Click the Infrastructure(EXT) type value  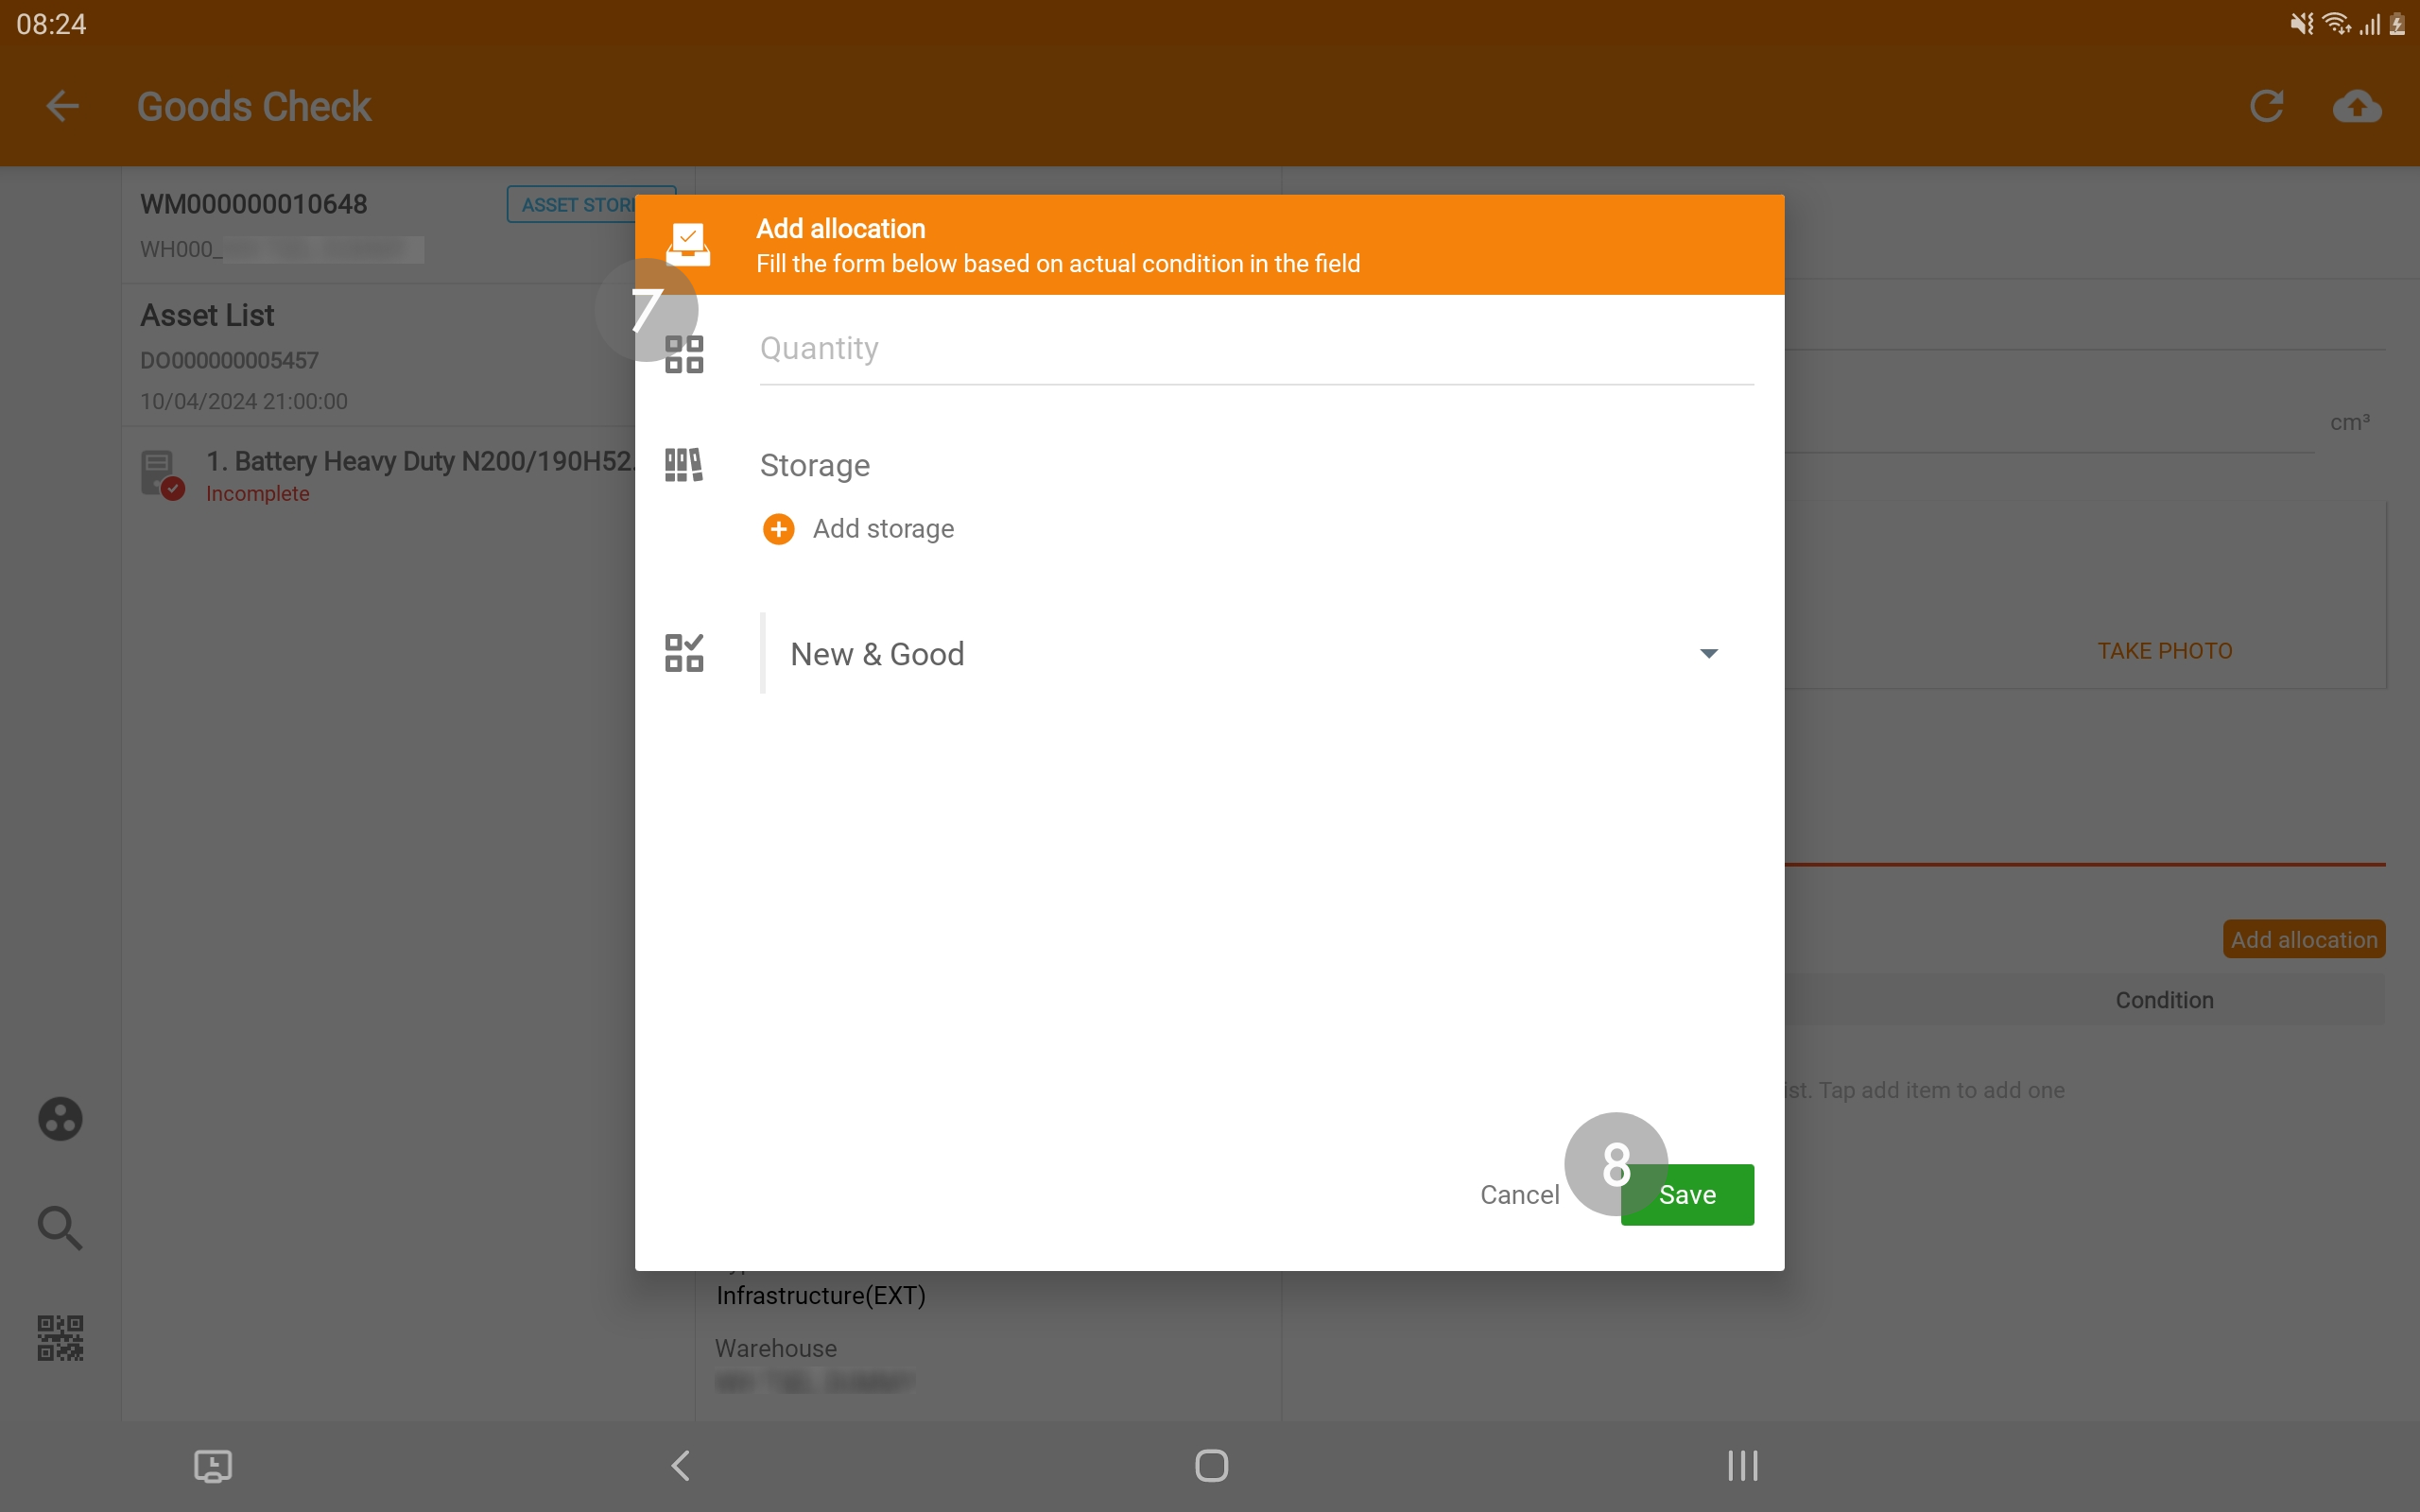click(821, 1296)
